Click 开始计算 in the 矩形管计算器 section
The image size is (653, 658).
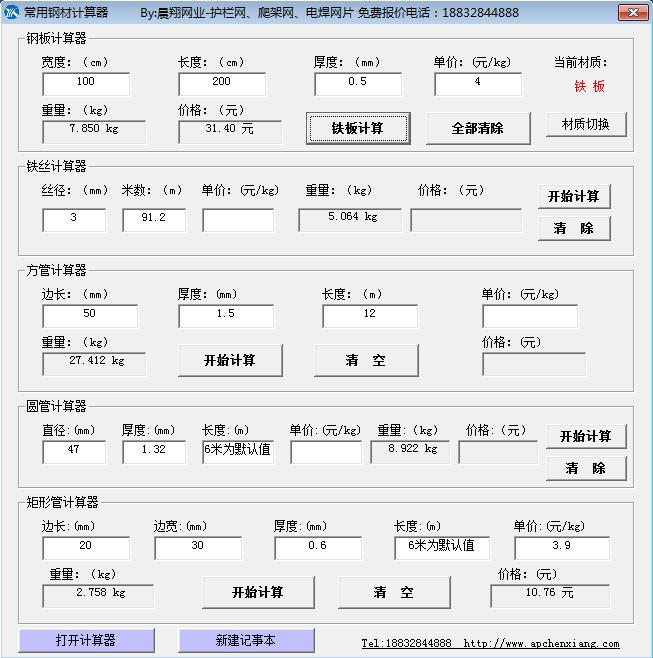coord(258,592)
